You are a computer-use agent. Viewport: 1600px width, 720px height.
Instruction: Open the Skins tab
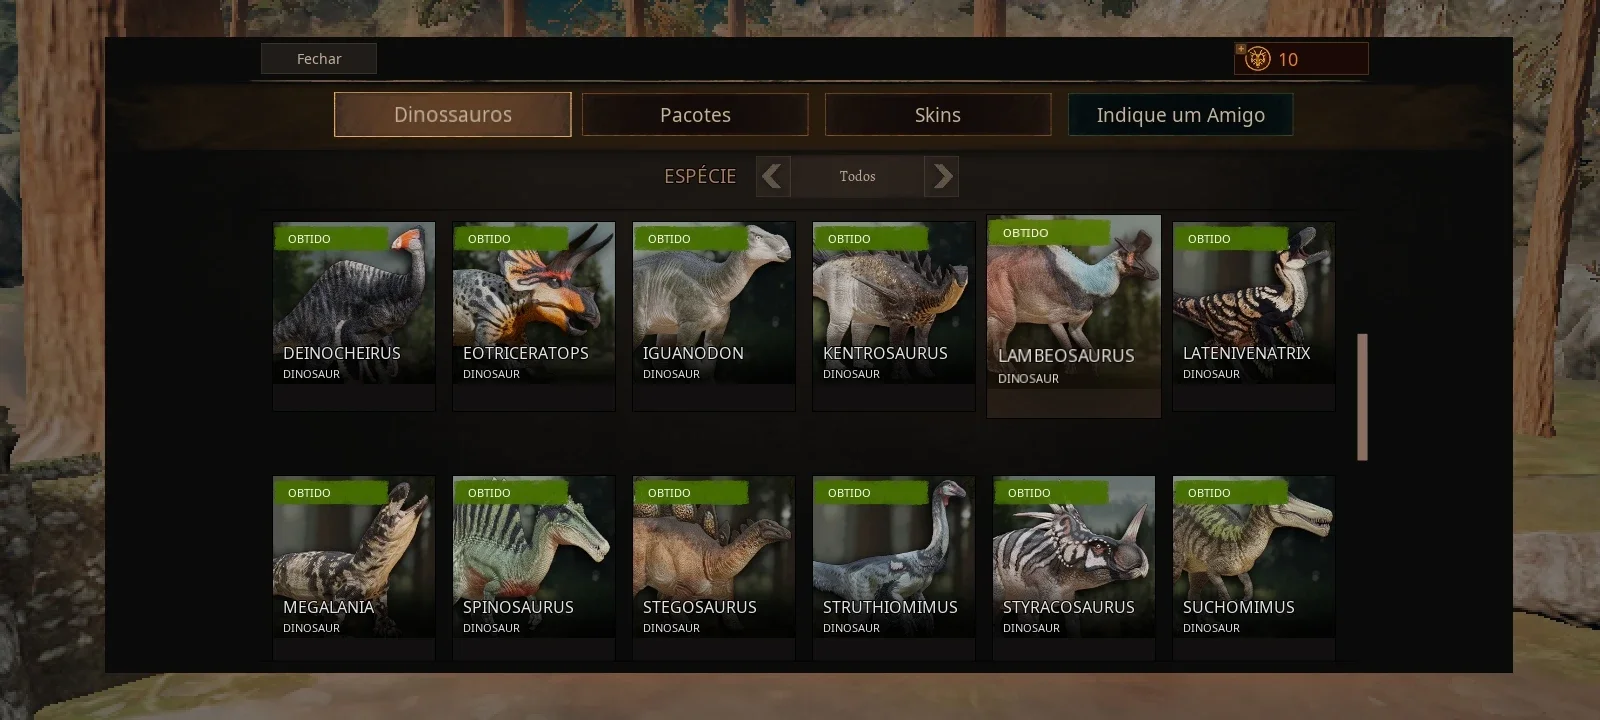pyautogui.click(x=938, y=115)
